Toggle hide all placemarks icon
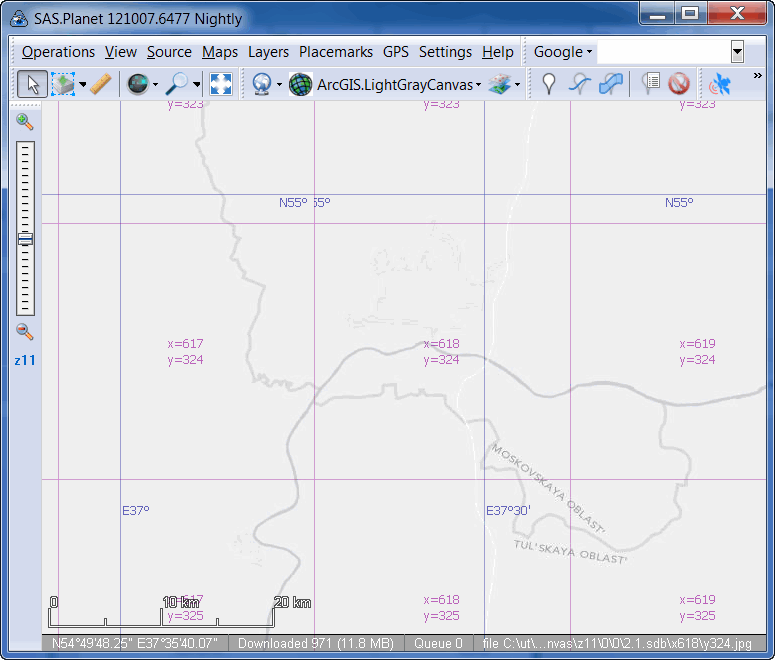Image resolution: width=775 pixels, height=660 pixels. click(680, 85)
